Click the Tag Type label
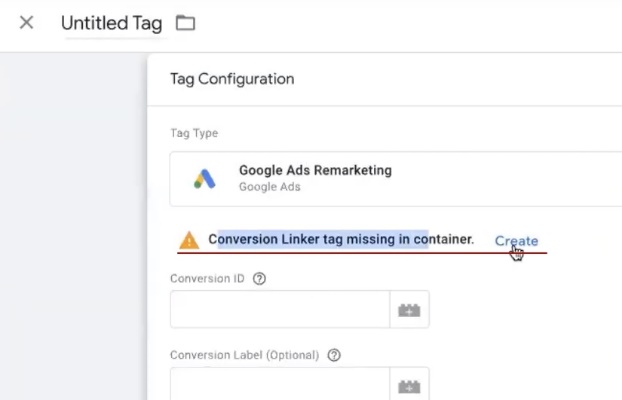The height and width of the screenshot is (400, 622). click(194, 133)
